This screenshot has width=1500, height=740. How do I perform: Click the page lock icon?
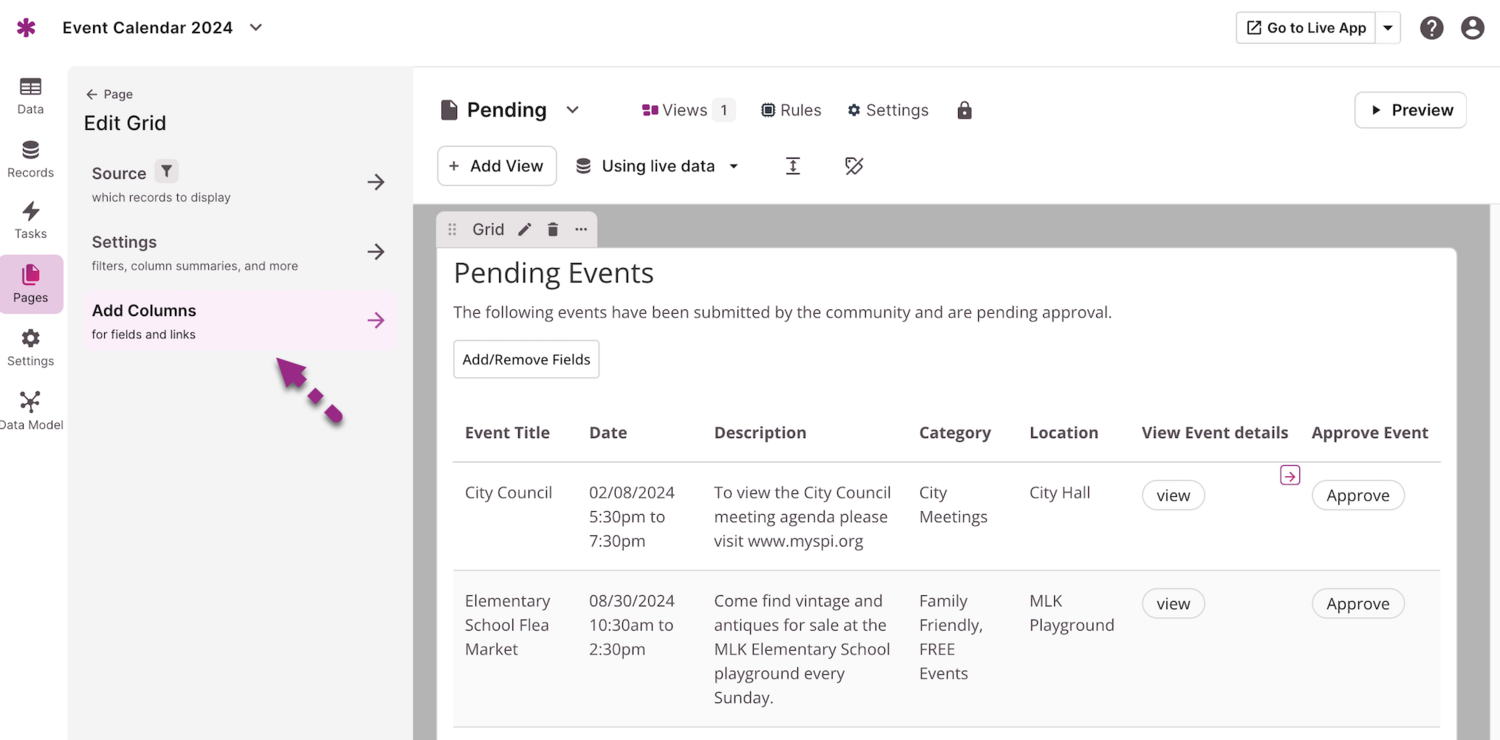pyautogui.click(x=964, y=111)
